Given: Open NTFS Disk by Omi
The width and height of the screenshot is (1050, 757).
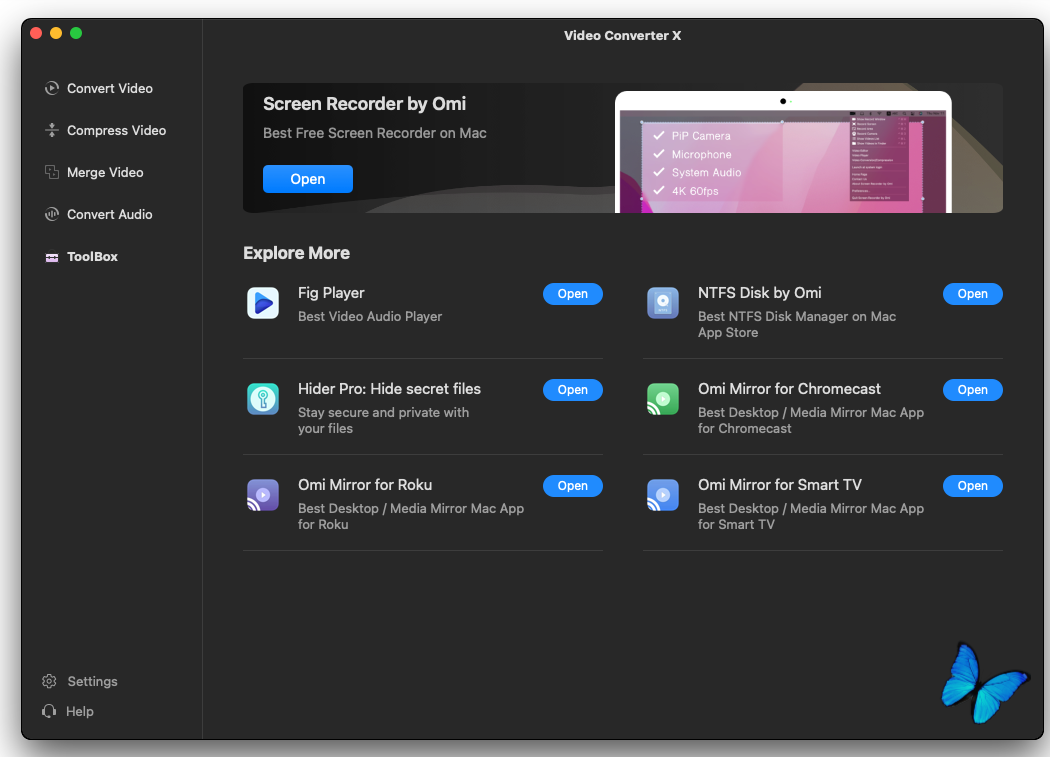Looking at the screenshot, I should tap(972, 294).
